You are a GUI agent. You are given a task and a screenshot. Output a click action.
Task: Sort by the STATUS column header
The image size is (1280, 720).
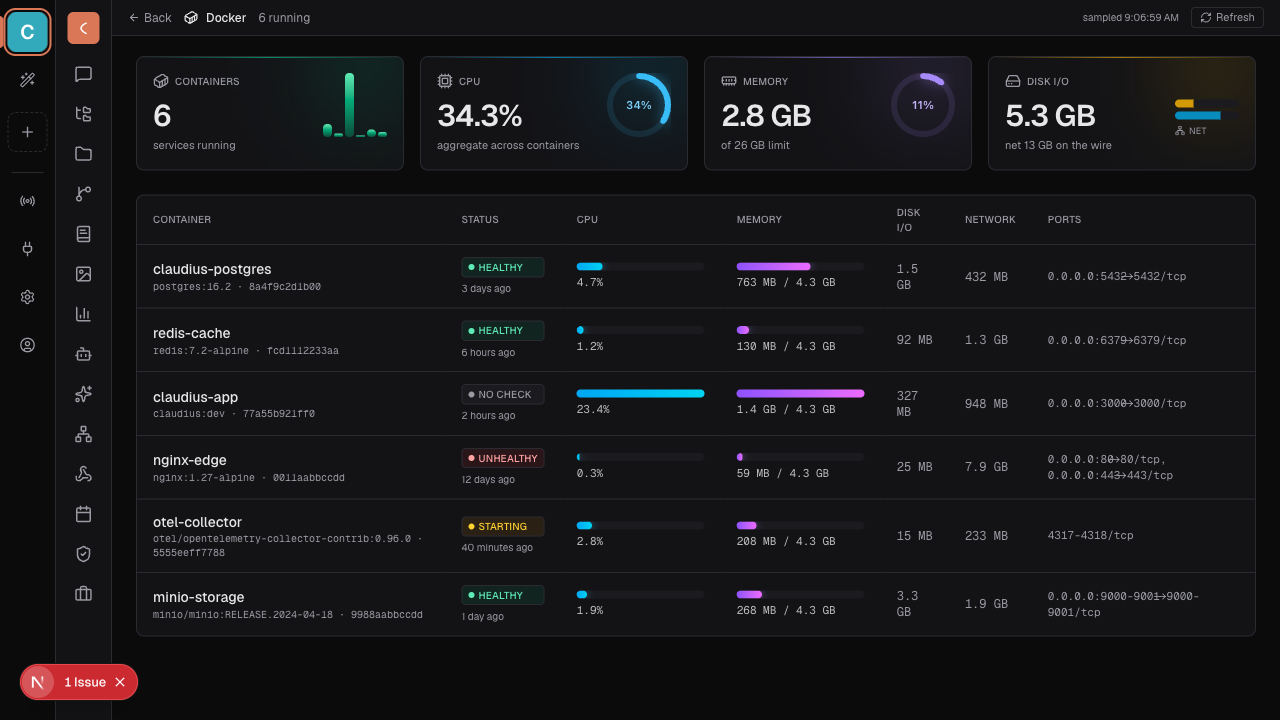480,220
